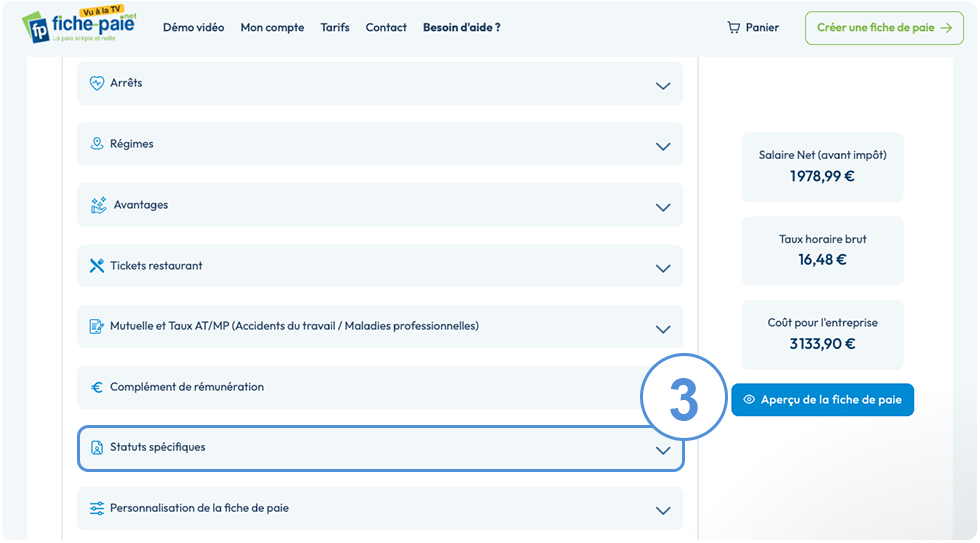This screenshot has width=980, height=543.
Task: Click the Salaire Net (avant impôt) label
Action: [822, 155]
